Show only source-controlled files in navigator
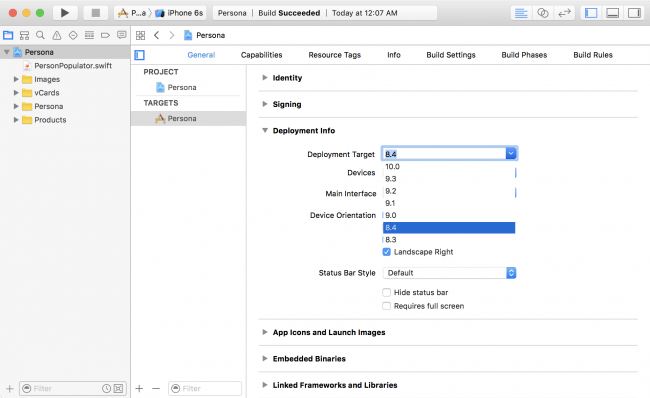 118,388
